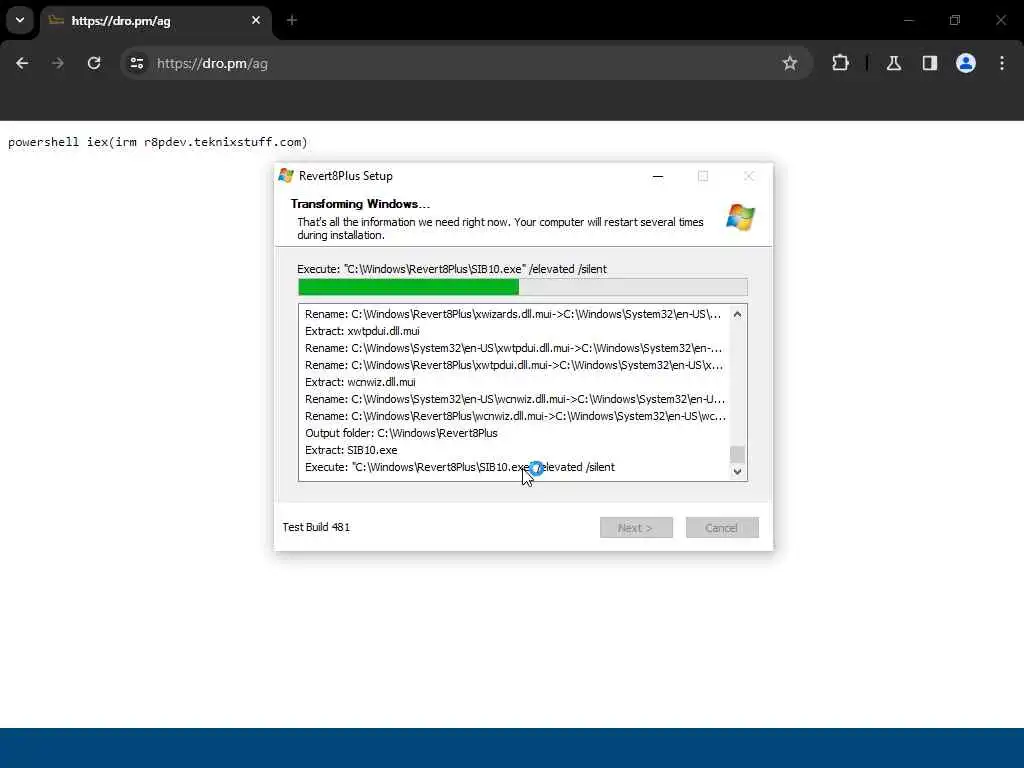Click the Revert8Plus Setup title icon
The width and height of the screenshot is (1024, 768).
coord(286,176)
